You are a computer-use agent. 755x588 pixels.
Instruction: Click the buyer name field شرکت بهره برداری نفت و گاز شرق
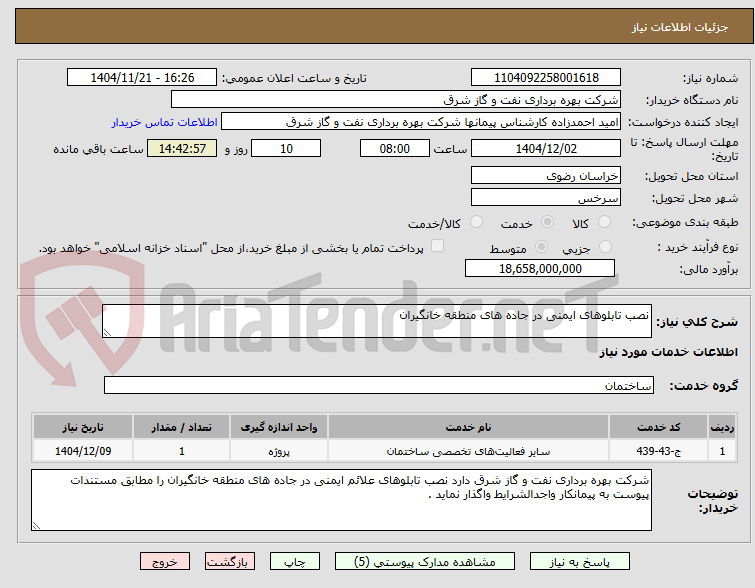tap(395, 100)
